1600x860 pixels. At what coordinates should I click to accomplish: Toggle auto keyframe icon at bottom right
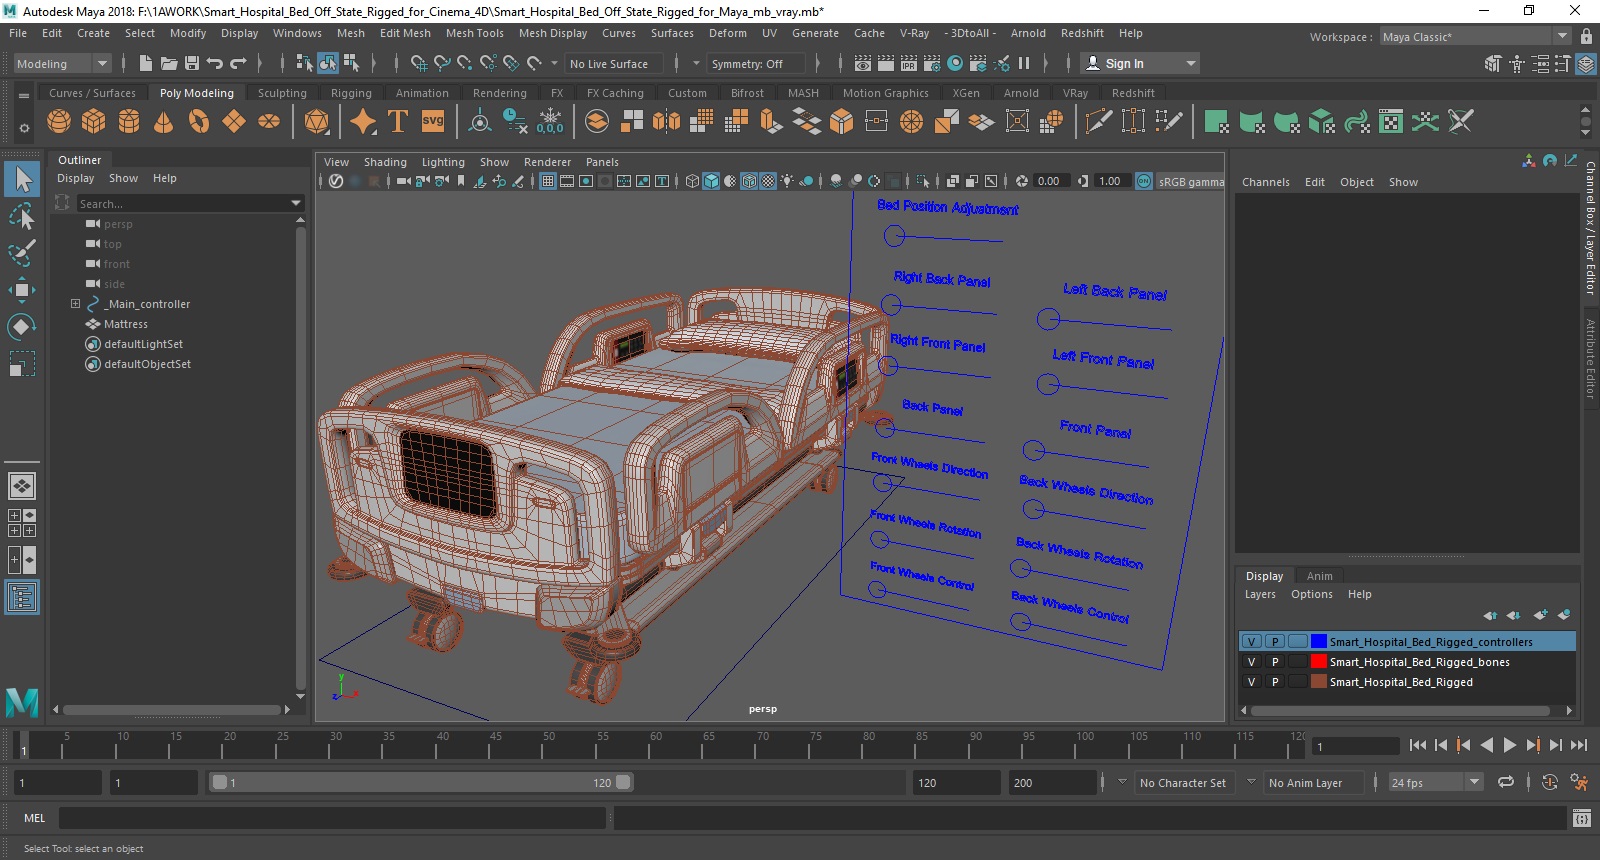pyautogui.click(x=1550, y=782)
